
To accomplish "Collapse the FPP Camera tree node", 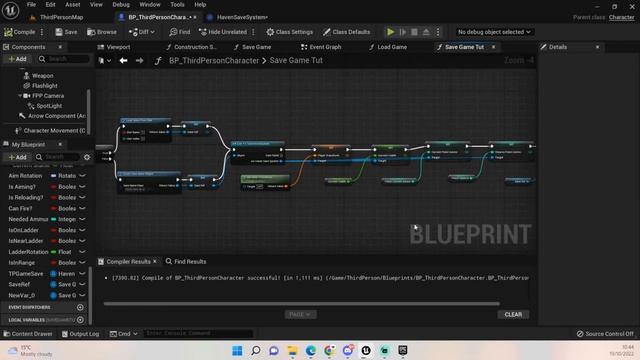I will pyautogui.click(x=20, y=96).
